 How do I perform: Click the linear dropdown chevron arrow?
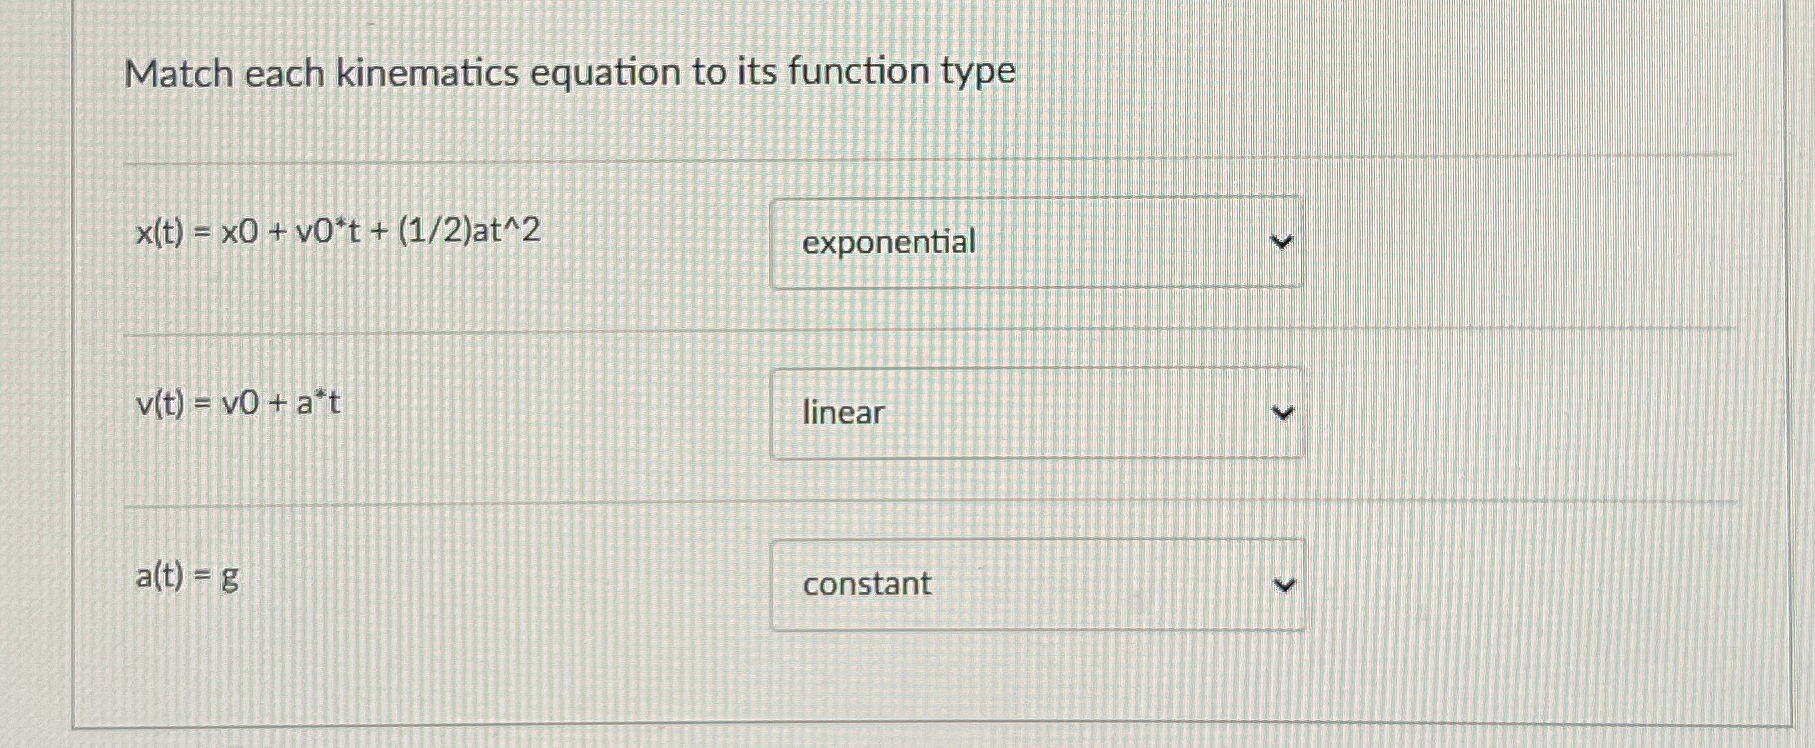coord(1285,412)
